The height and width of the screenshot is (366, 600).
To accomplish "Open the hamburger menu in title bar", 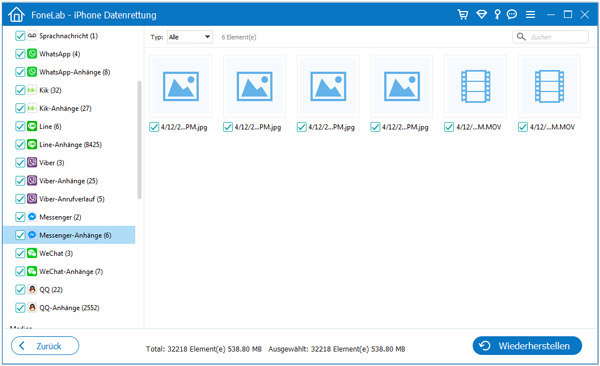I will pyautogui.click(x=530, y=15).
